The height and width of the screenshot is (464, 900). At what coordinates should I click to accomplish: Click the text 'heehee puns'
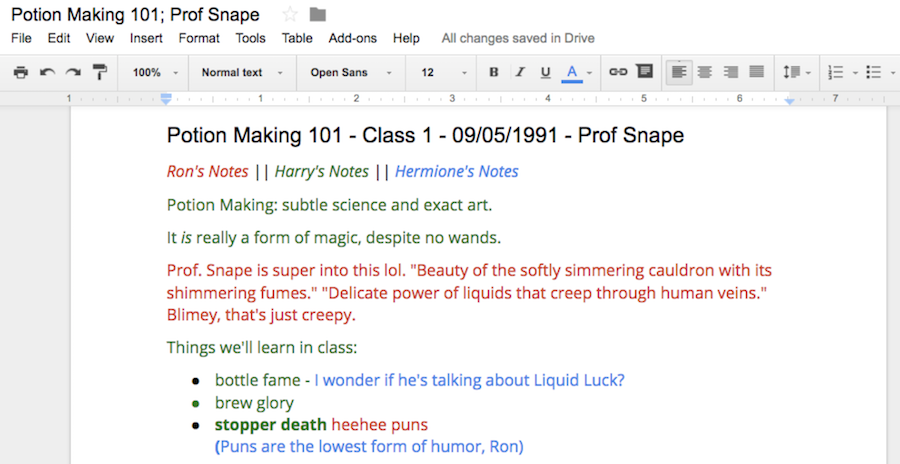click(x=380, y=425)
